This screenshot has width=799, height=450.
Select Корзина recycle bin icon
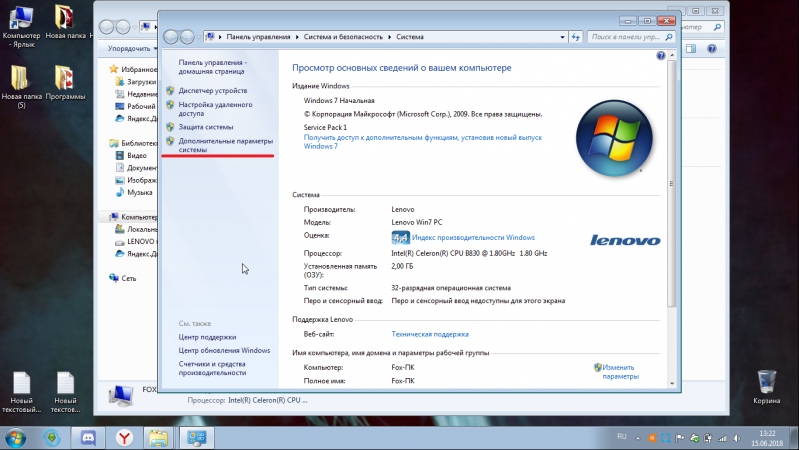click(x=766, y=387)
